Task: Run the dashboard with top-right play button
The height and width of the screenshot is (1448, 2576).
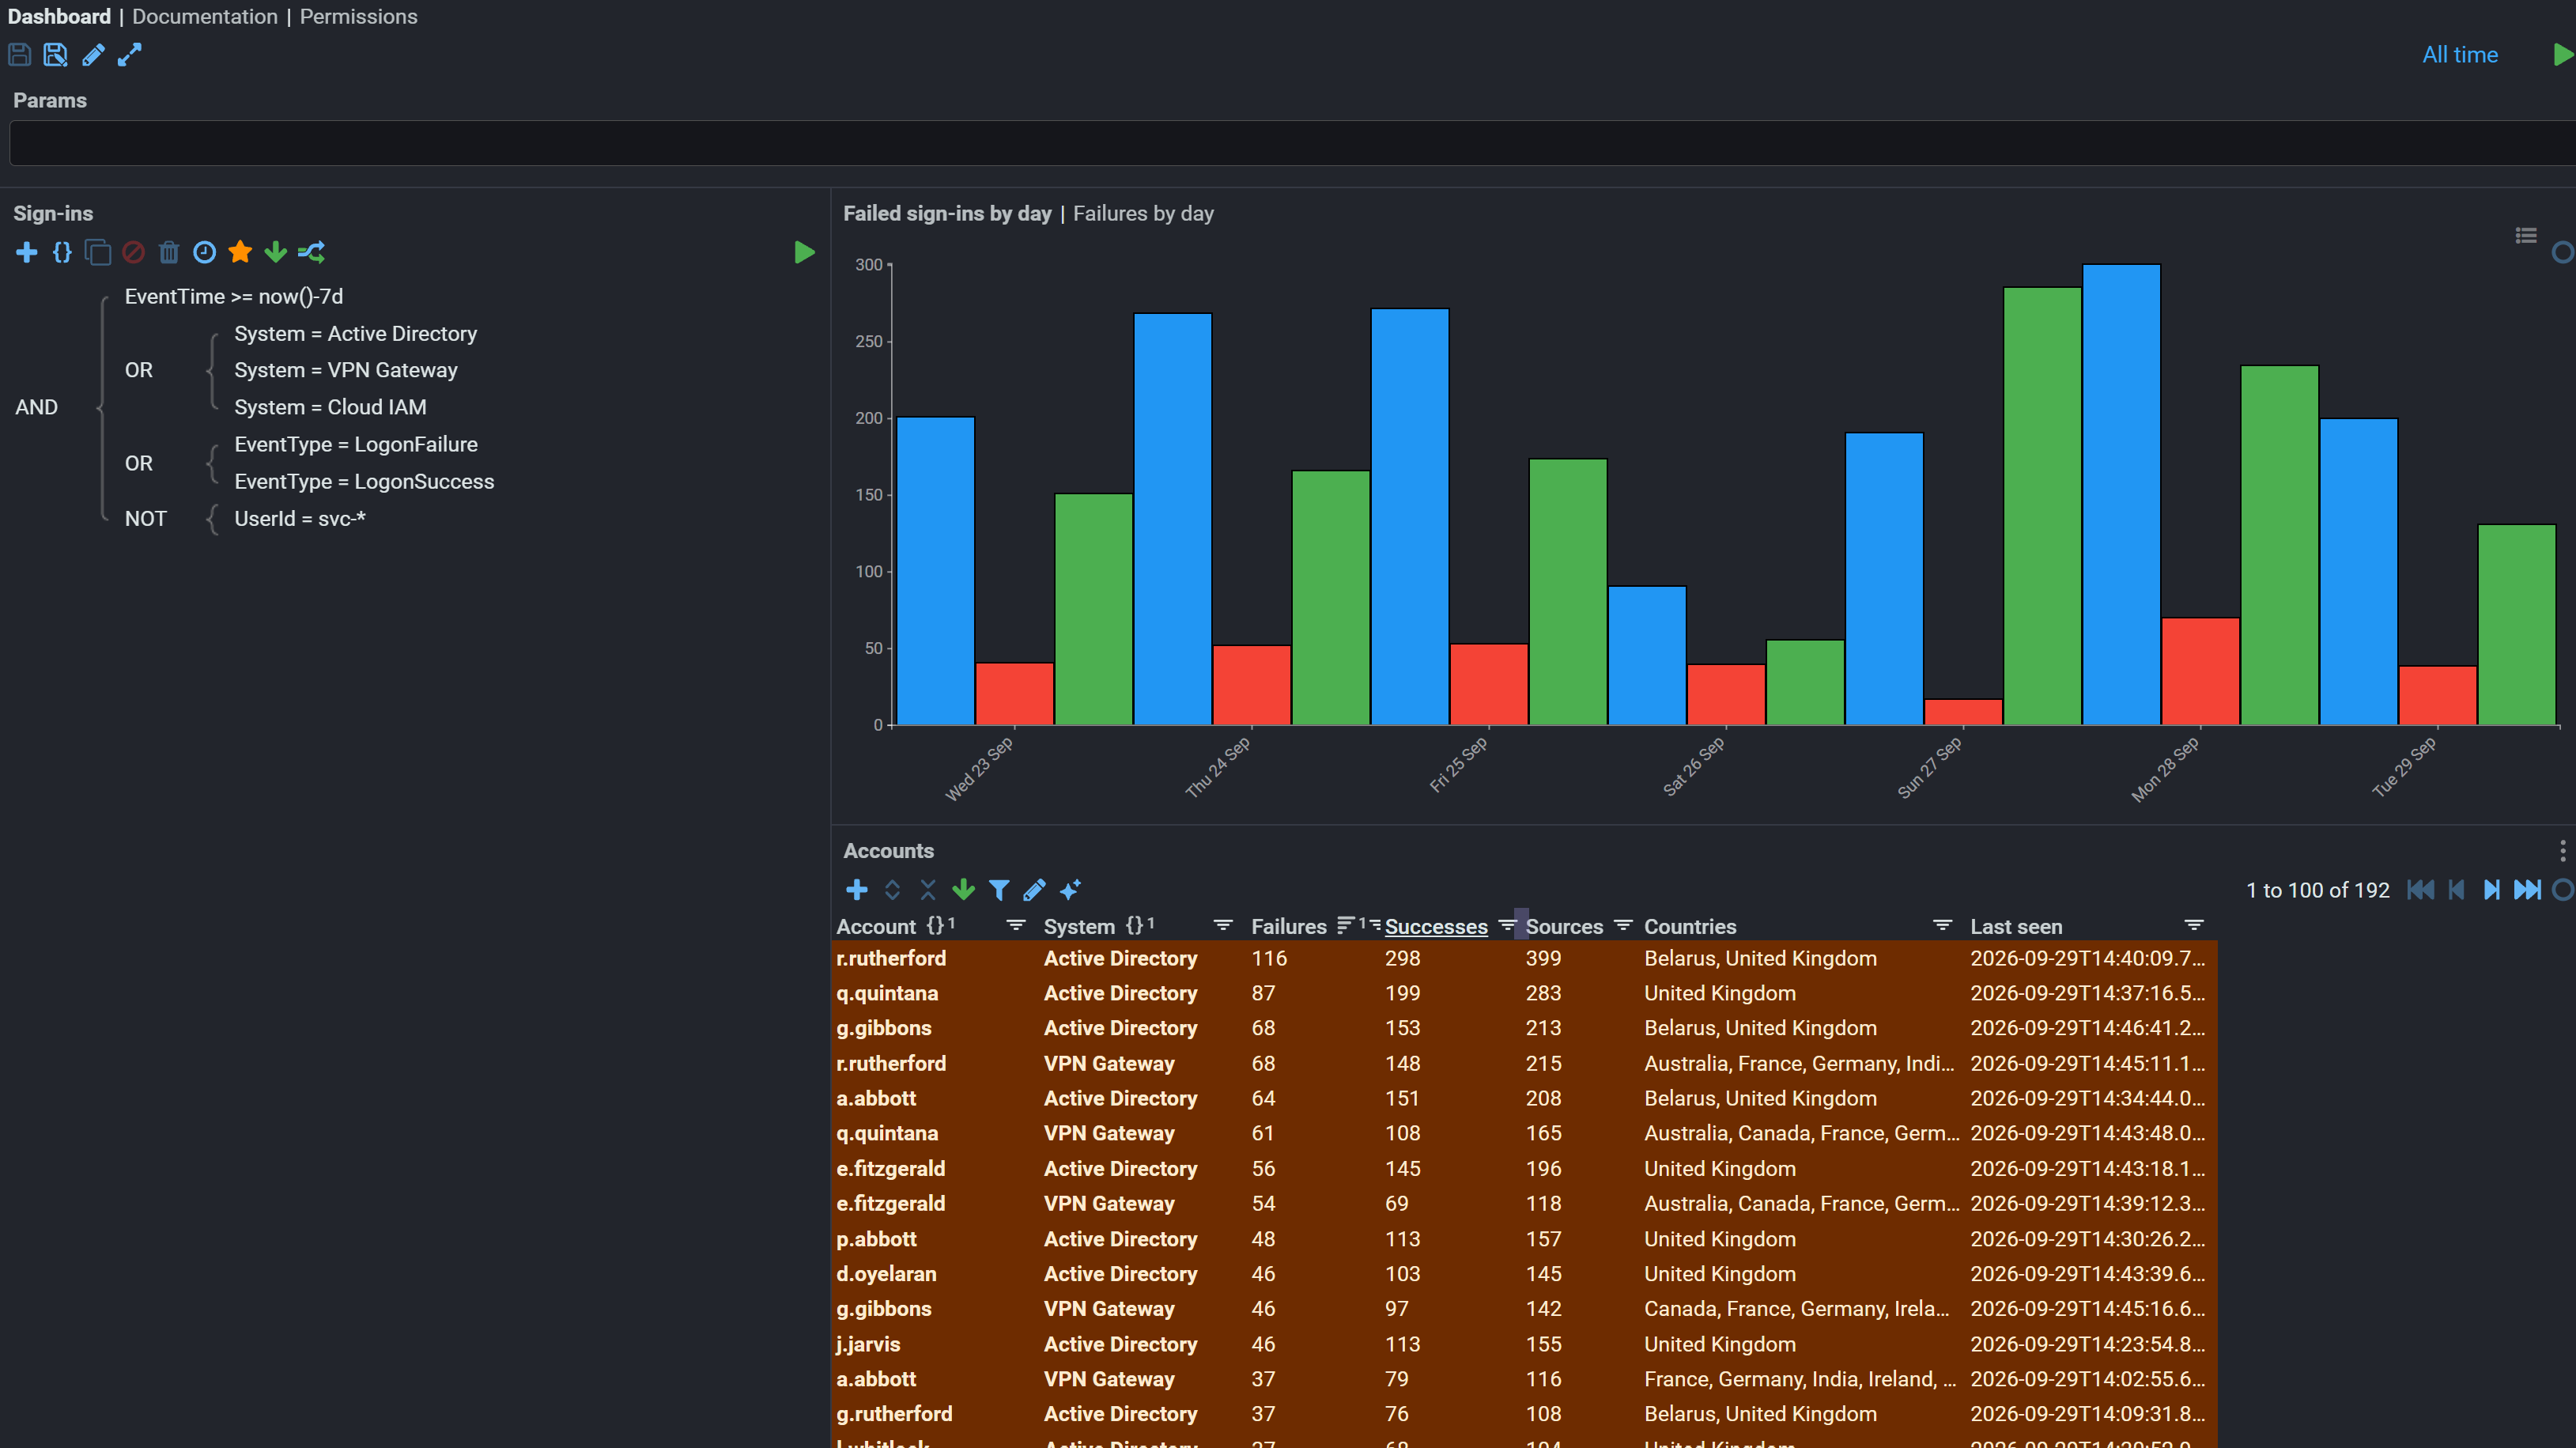Action: [2563, 55]
